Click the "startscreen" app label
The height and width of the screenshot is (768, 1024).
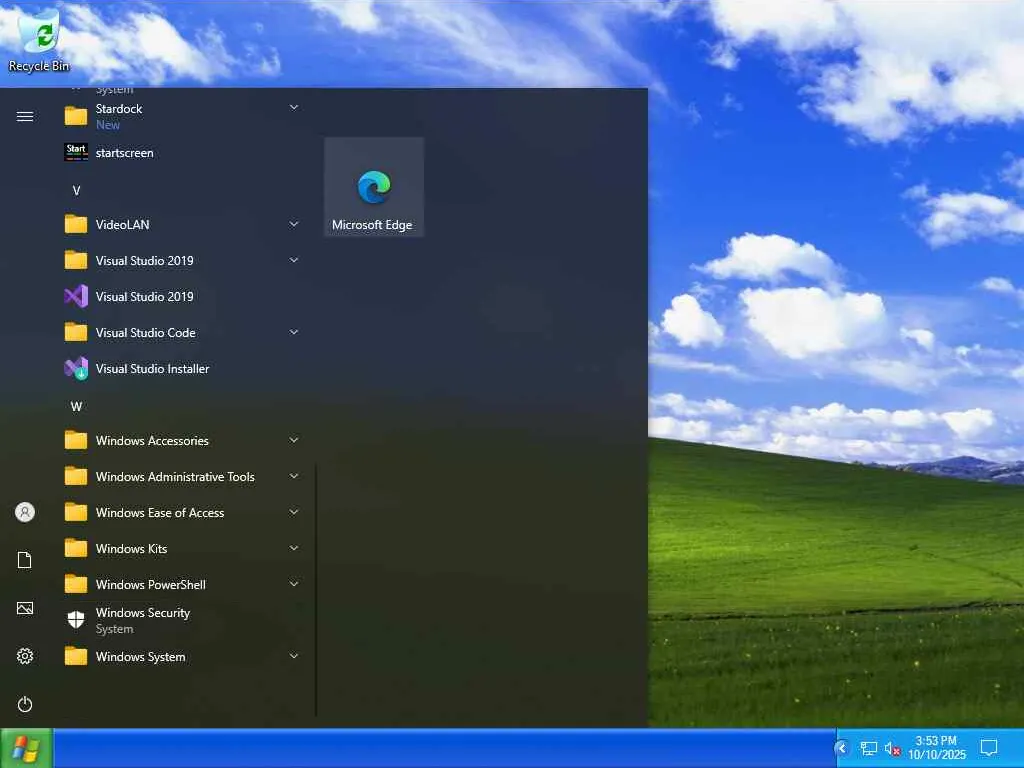pos(125,153)
